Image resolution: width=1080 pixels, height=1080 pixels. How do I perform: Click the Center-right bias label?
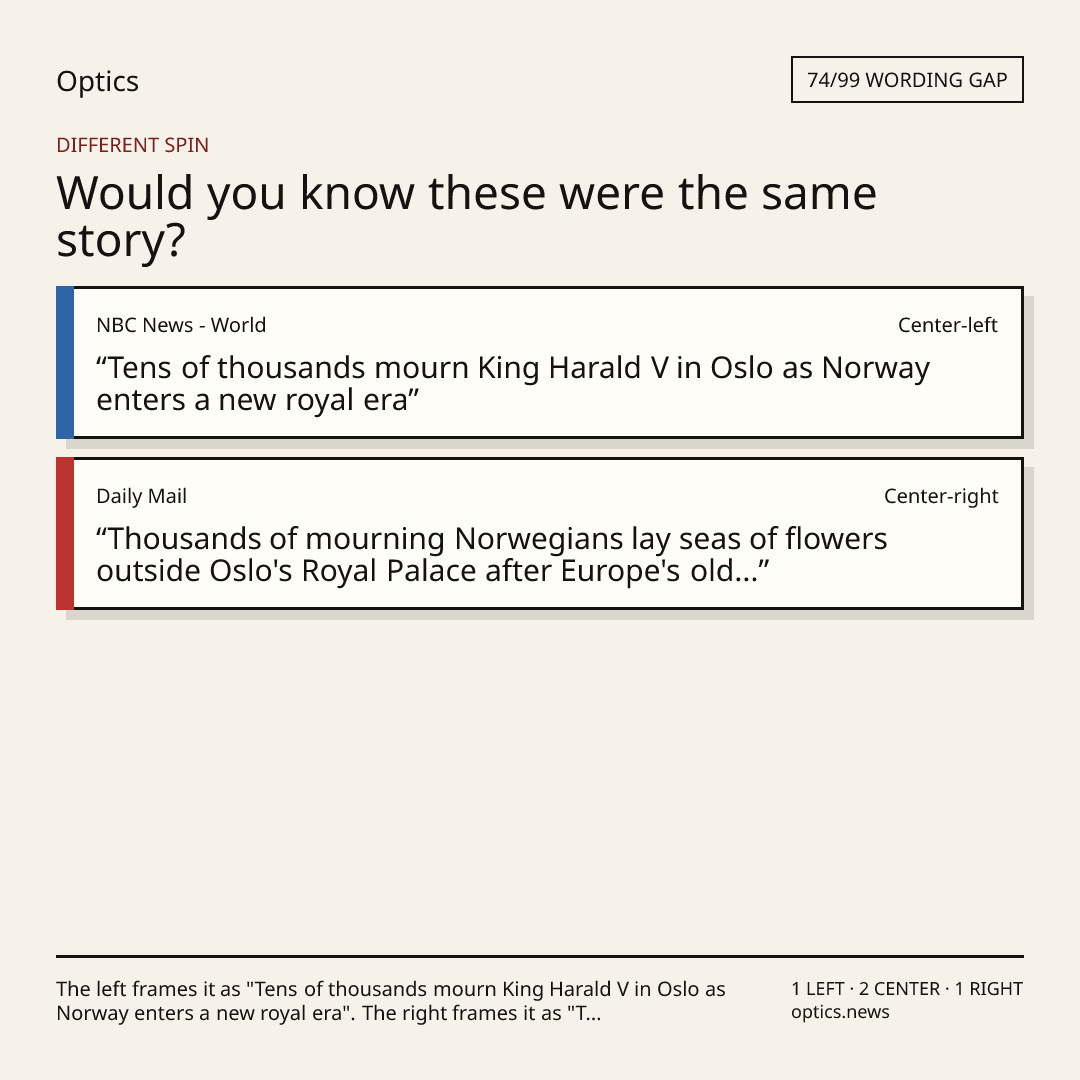tap(941, 496)
